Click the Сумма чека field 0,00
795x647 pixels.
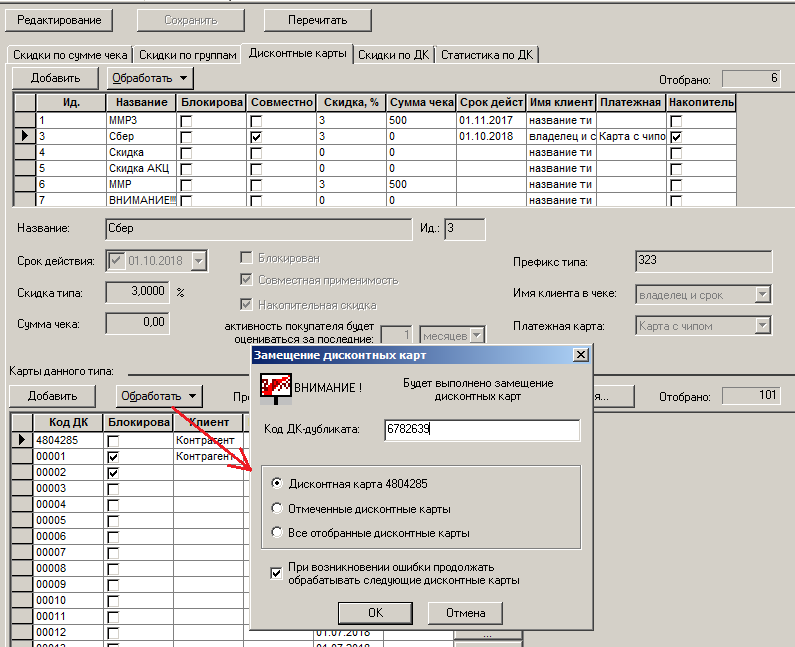[x=137, y=323]
